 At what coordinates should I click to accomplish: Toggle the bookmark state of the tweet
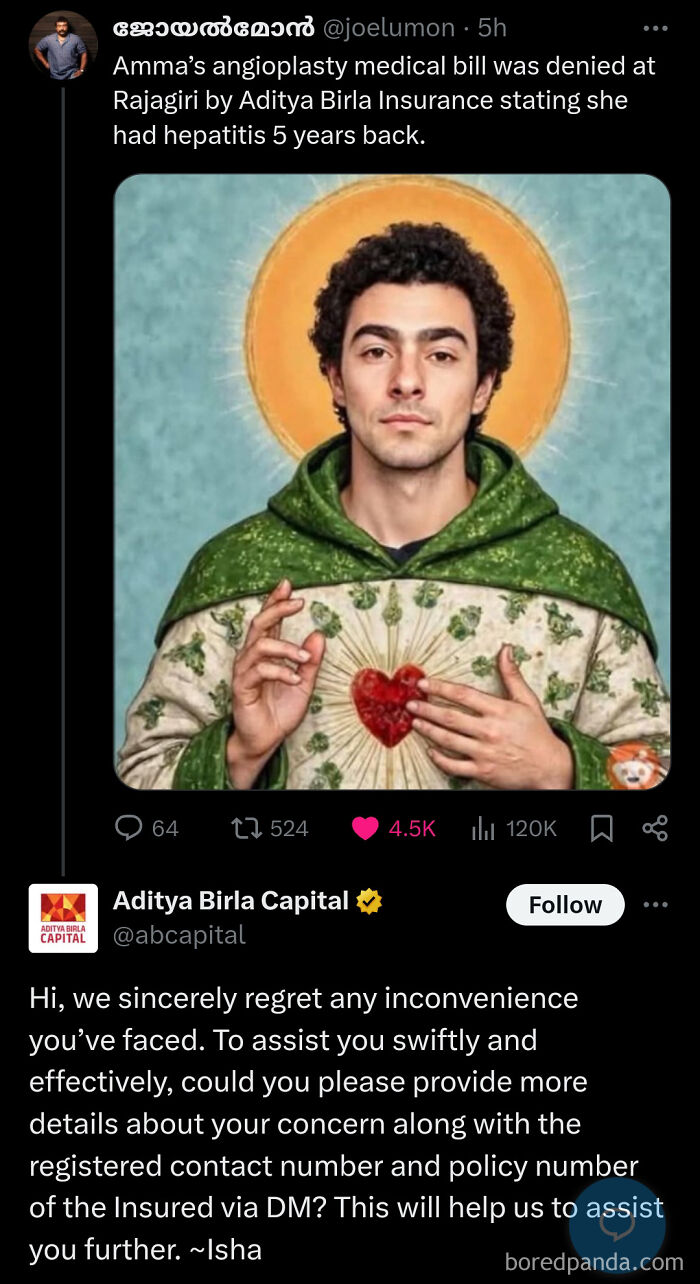[601, 828]
